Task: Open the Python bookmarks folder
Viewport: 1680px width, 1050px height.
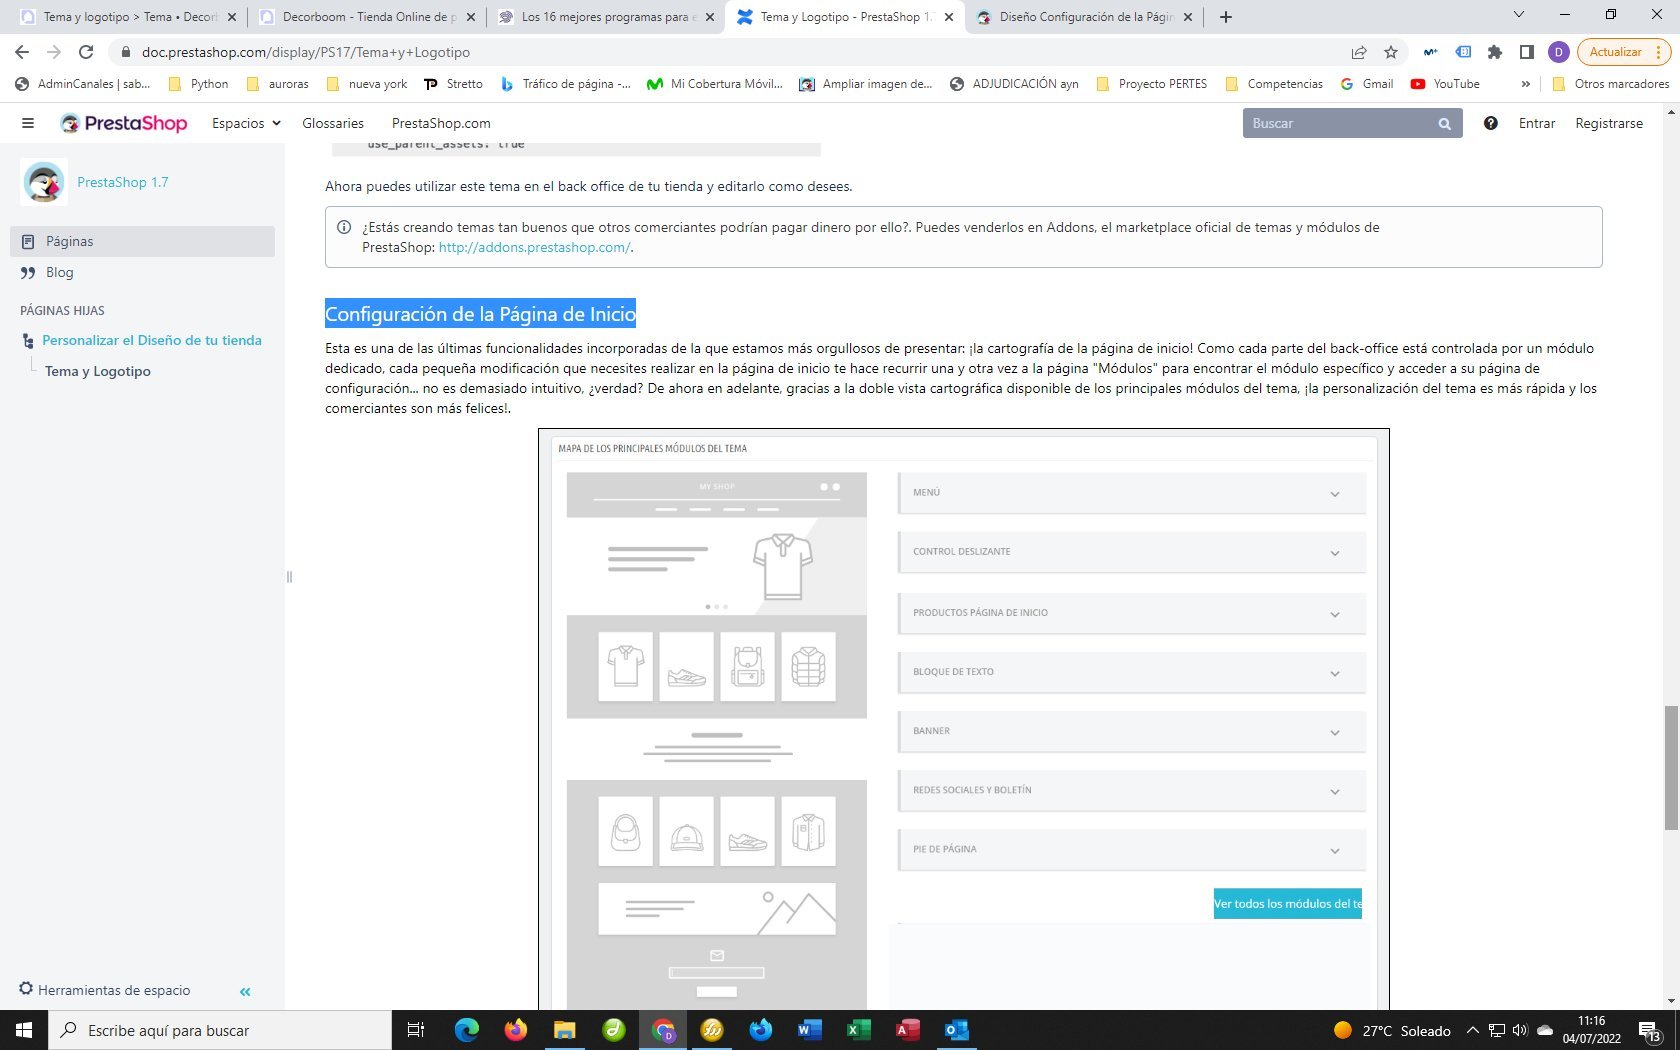Action: pyautogui.click(x=198, y=84)
